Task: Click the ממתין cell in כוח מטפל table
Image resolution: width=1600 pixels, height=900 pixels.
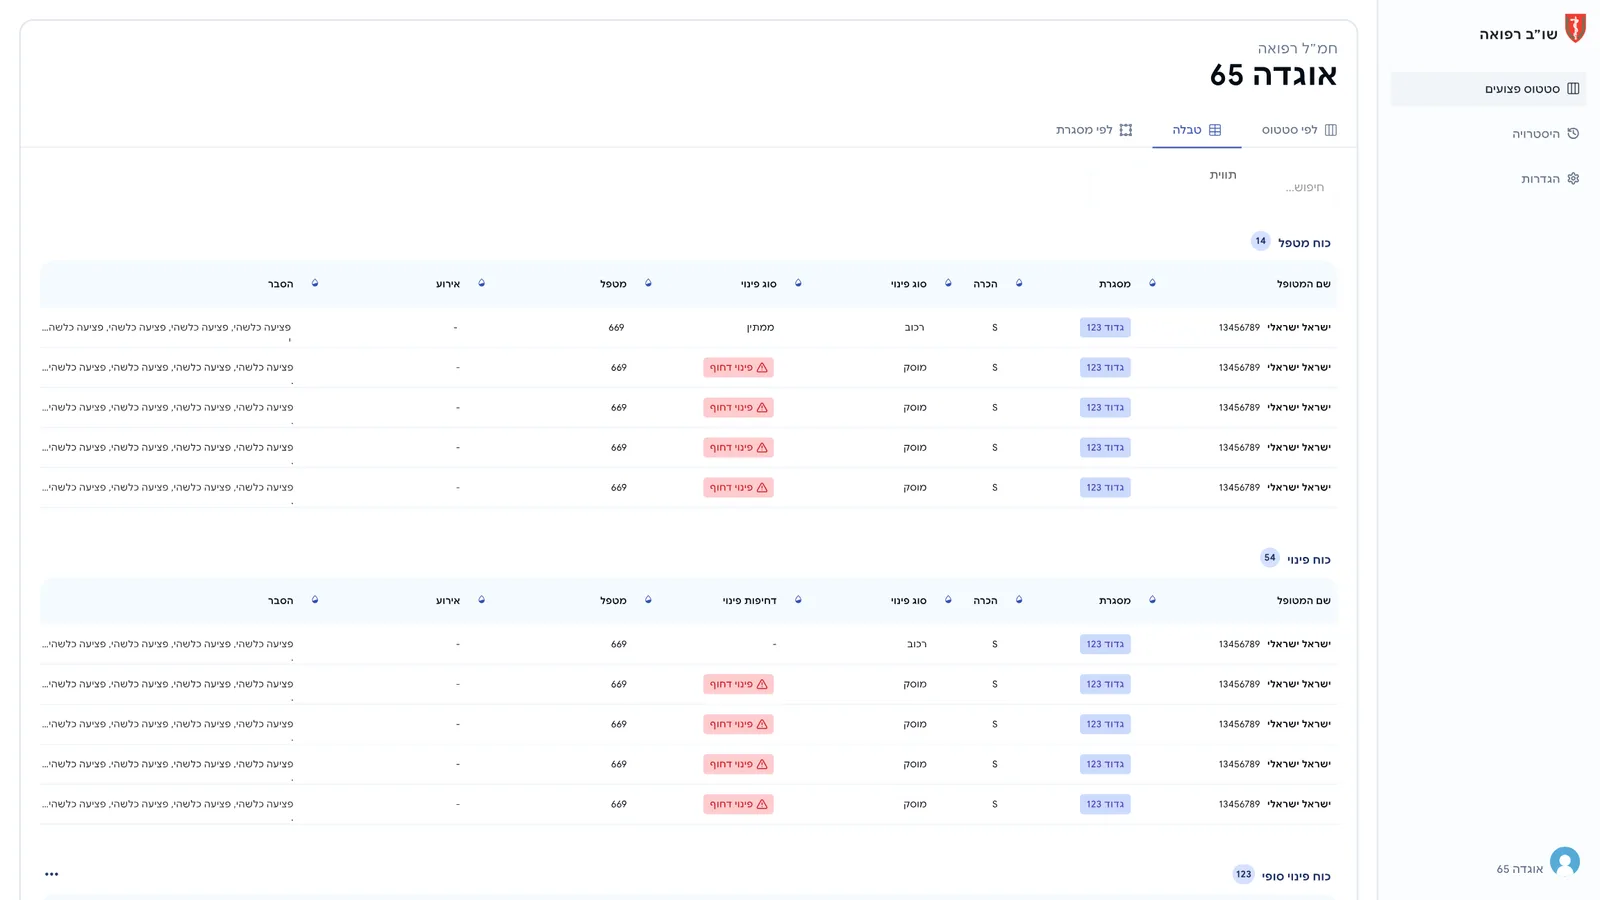Action: [760, 328]
